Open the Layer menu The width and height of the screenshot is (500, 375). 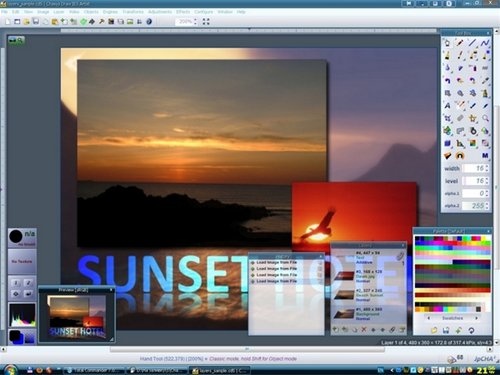[x=59, y=12]
